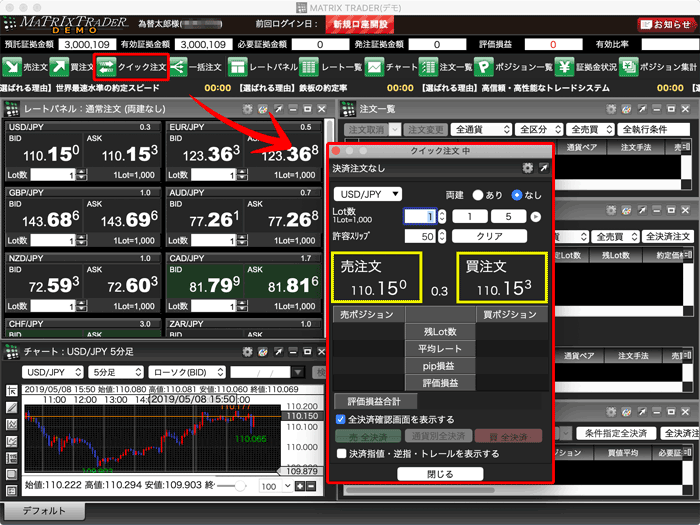Click 買注文 110.153 buy button
The height and width of the screenshot is (525, 700).
pyautogui.click(x=502, y=278)
